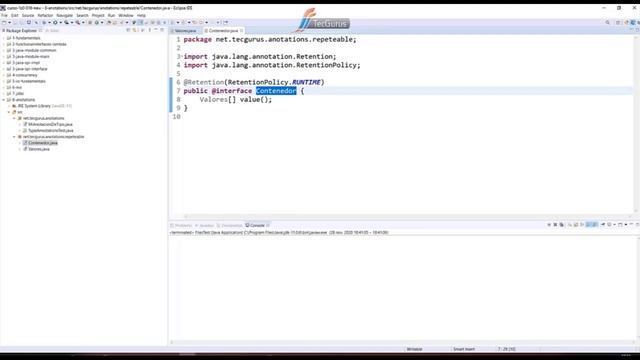Expand the 7-jdbc project
Screen dimensions: 640x360
[4, 93]
